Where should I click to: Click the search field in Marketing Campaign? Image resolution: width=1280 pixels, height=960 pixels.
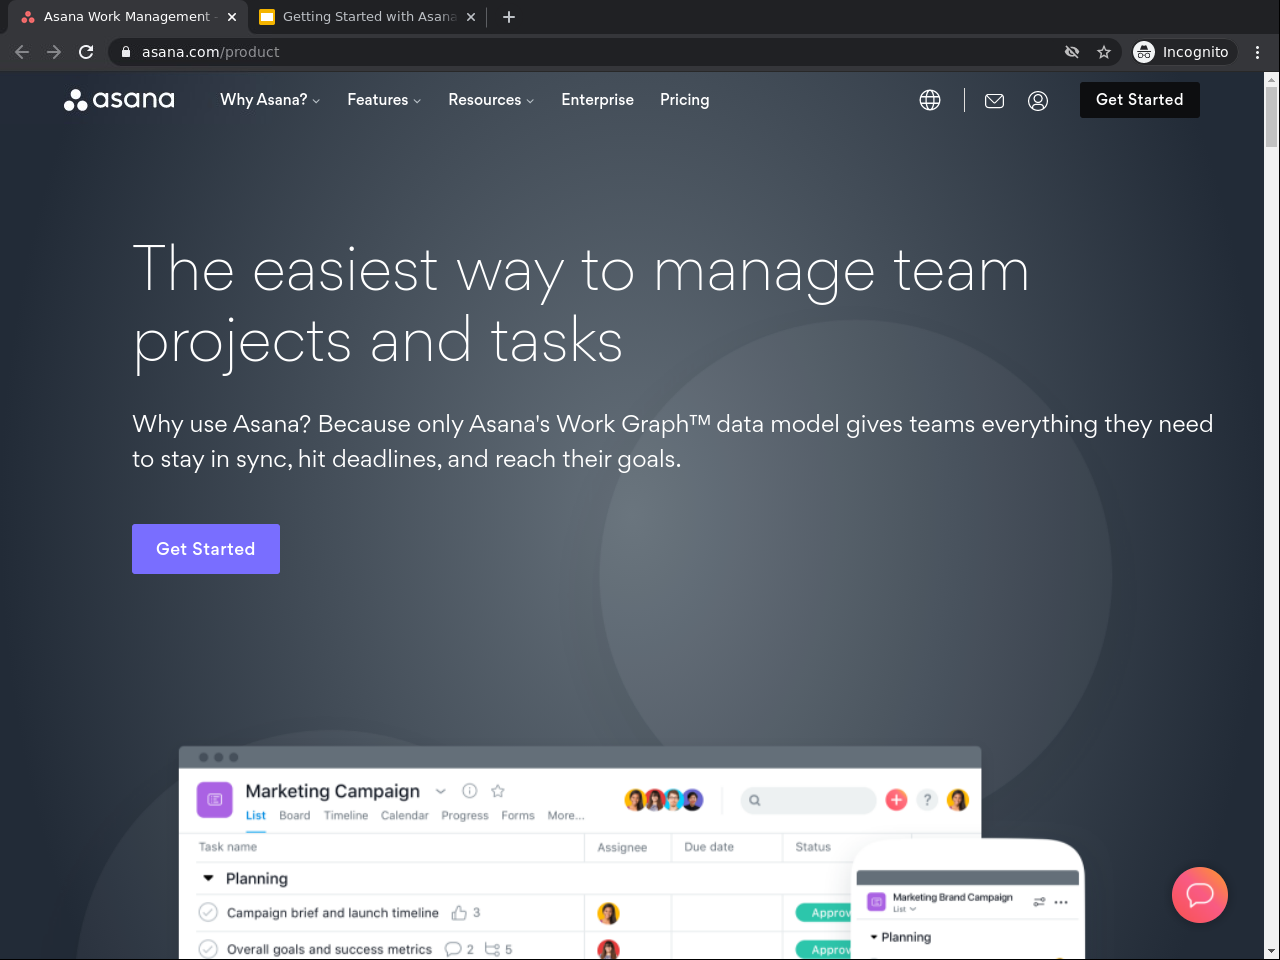[808, 800]
